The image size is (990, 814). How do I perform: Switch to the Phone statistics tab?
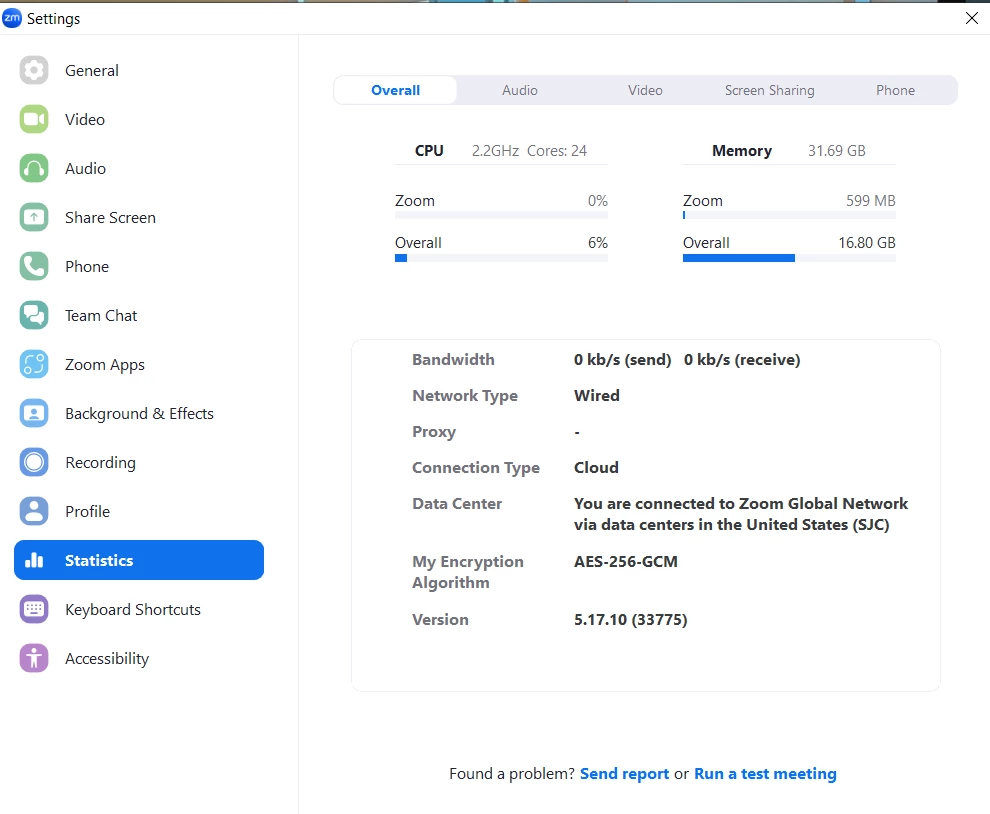(x=895, y=90)
